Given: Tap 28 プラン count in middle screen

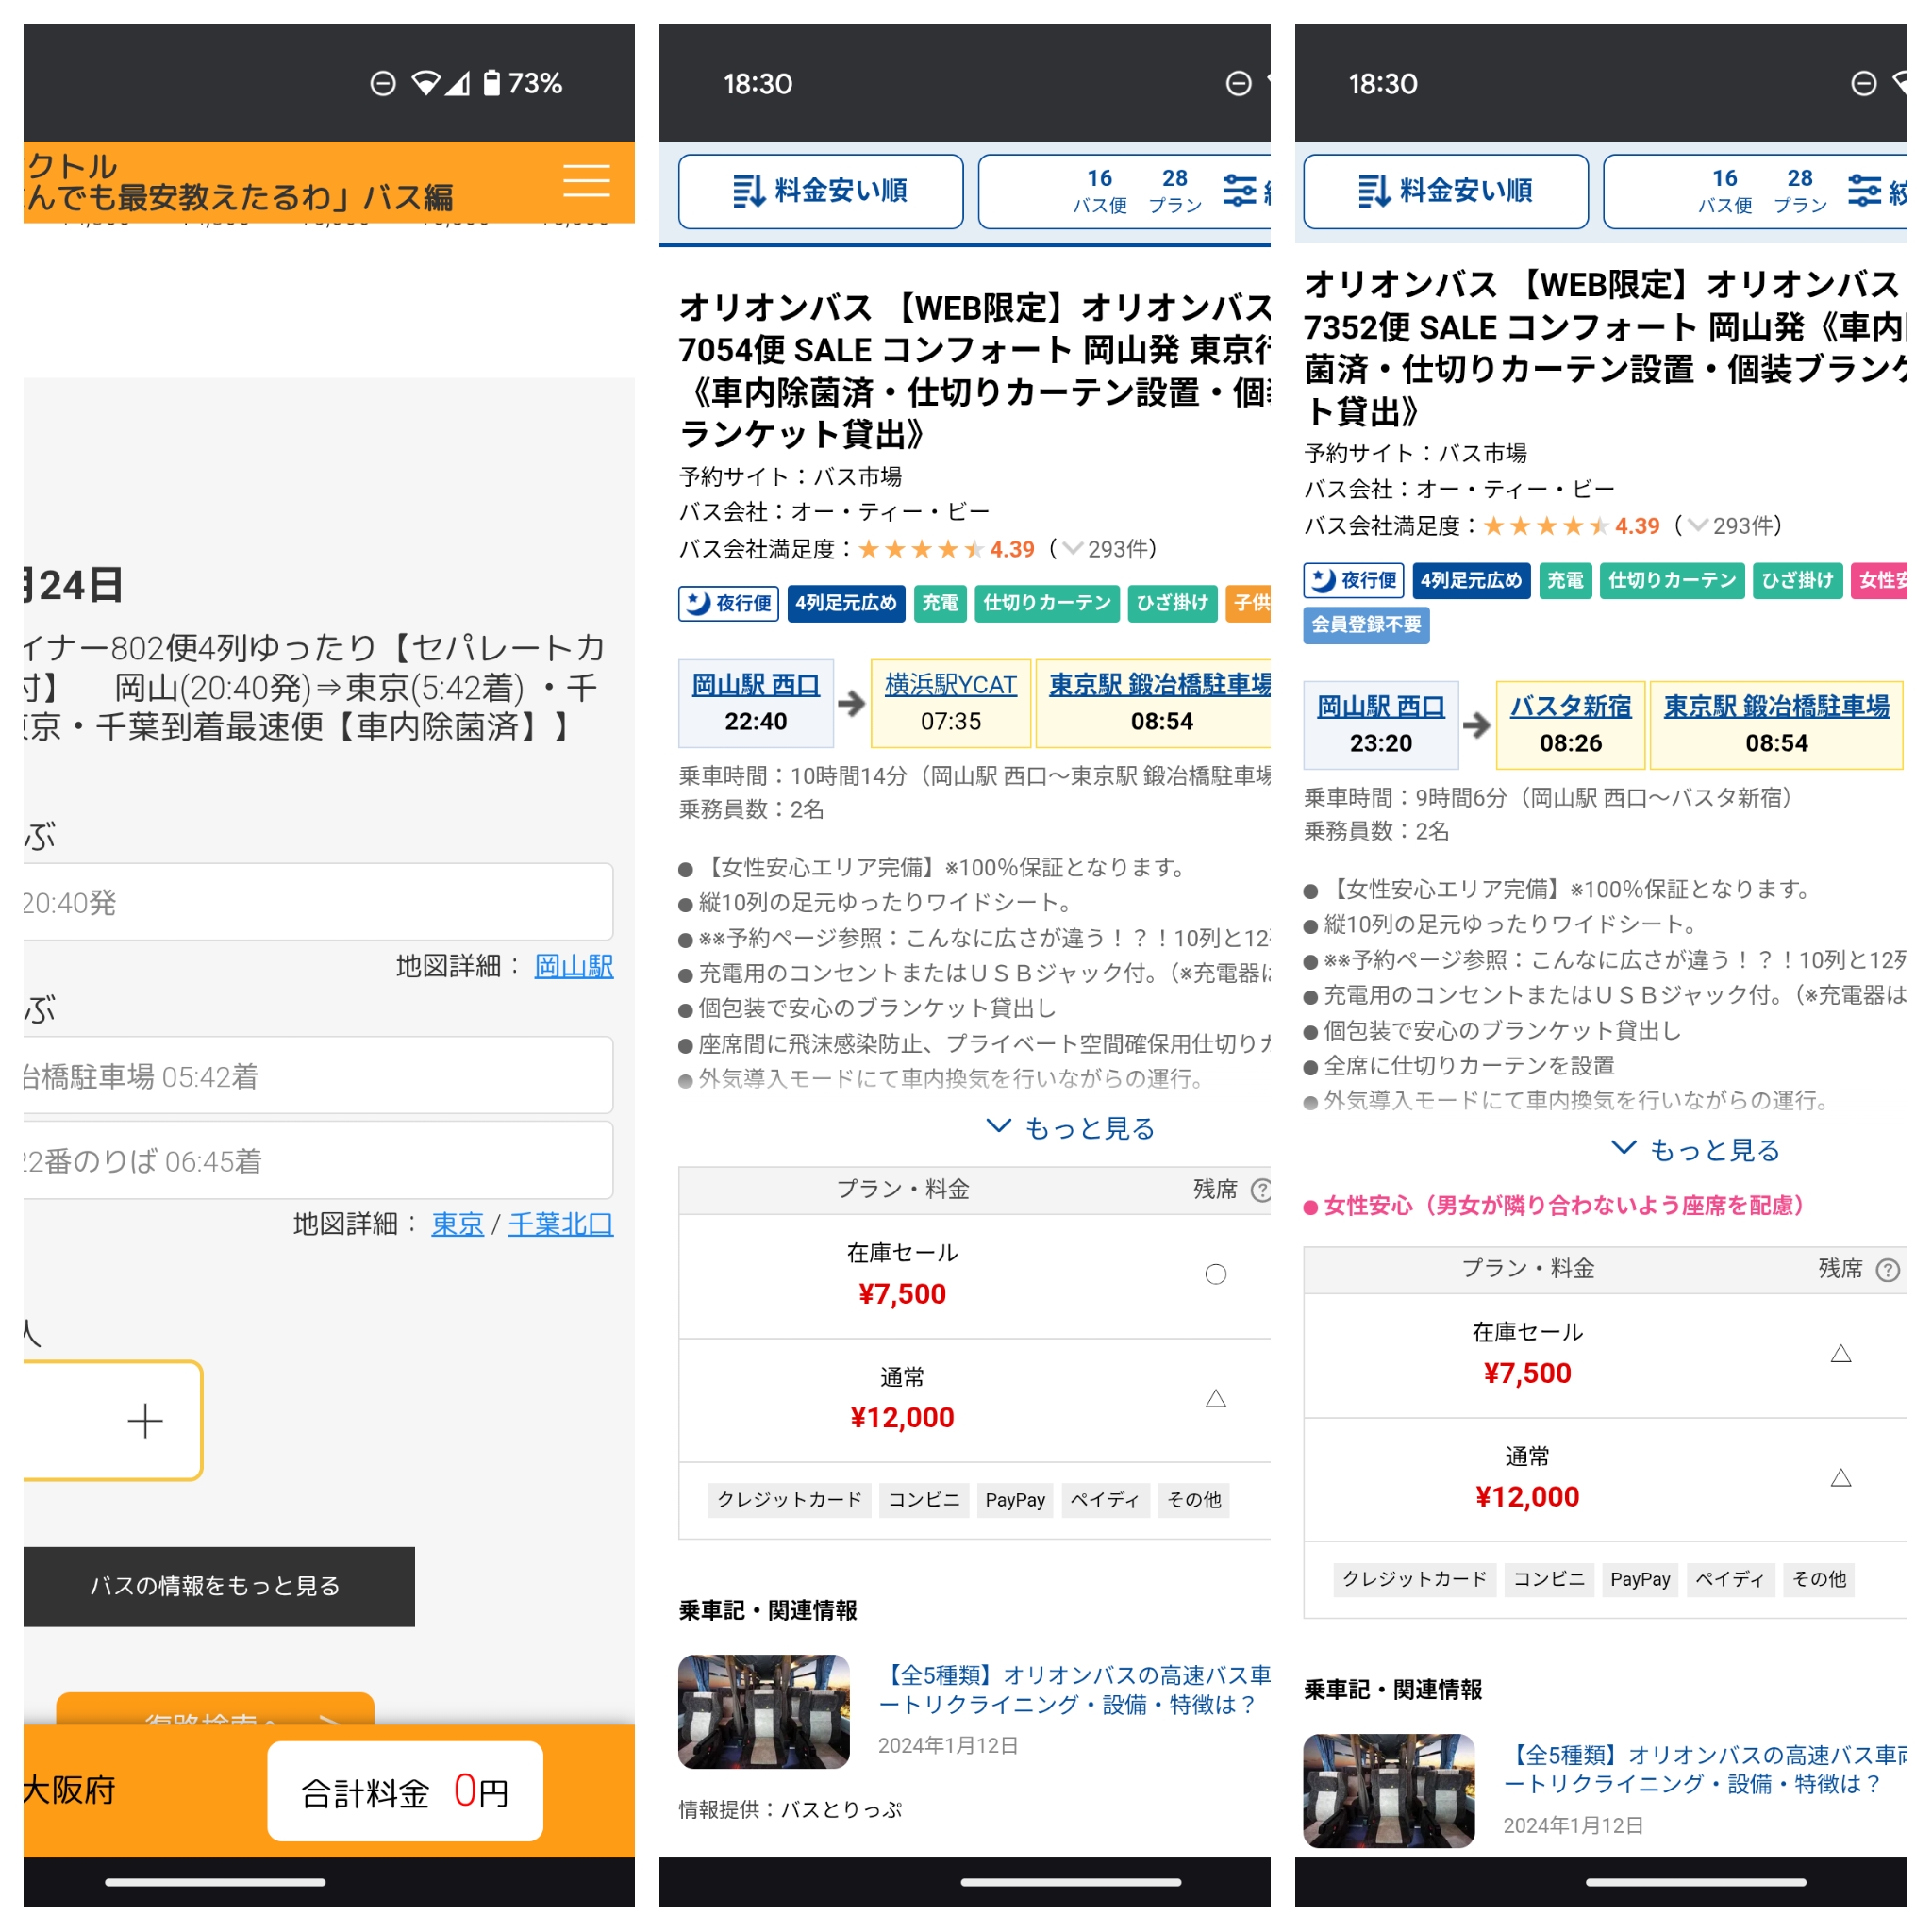Looking at the screenshot, I should tap(1175, 191).
